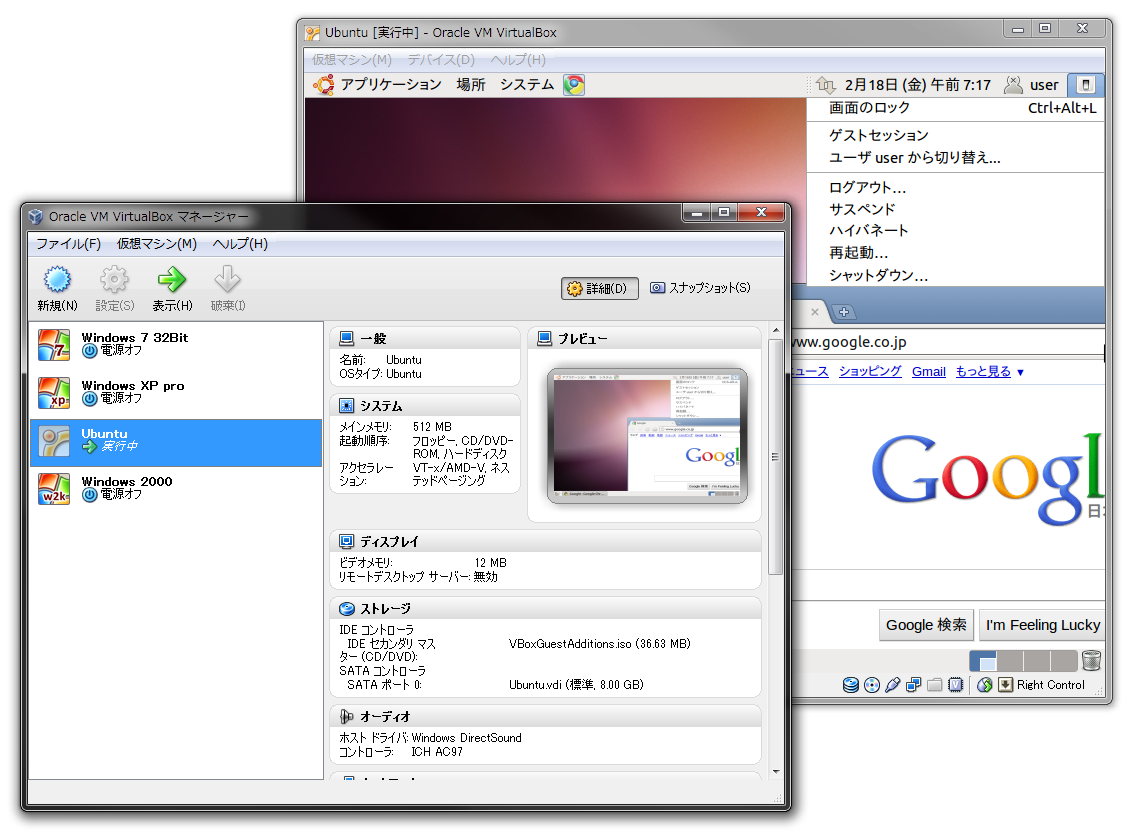Select the Windows 7 32Bit machine
Screen dimensions: 1138x832
pyautogui.click(x=176, y=345)
